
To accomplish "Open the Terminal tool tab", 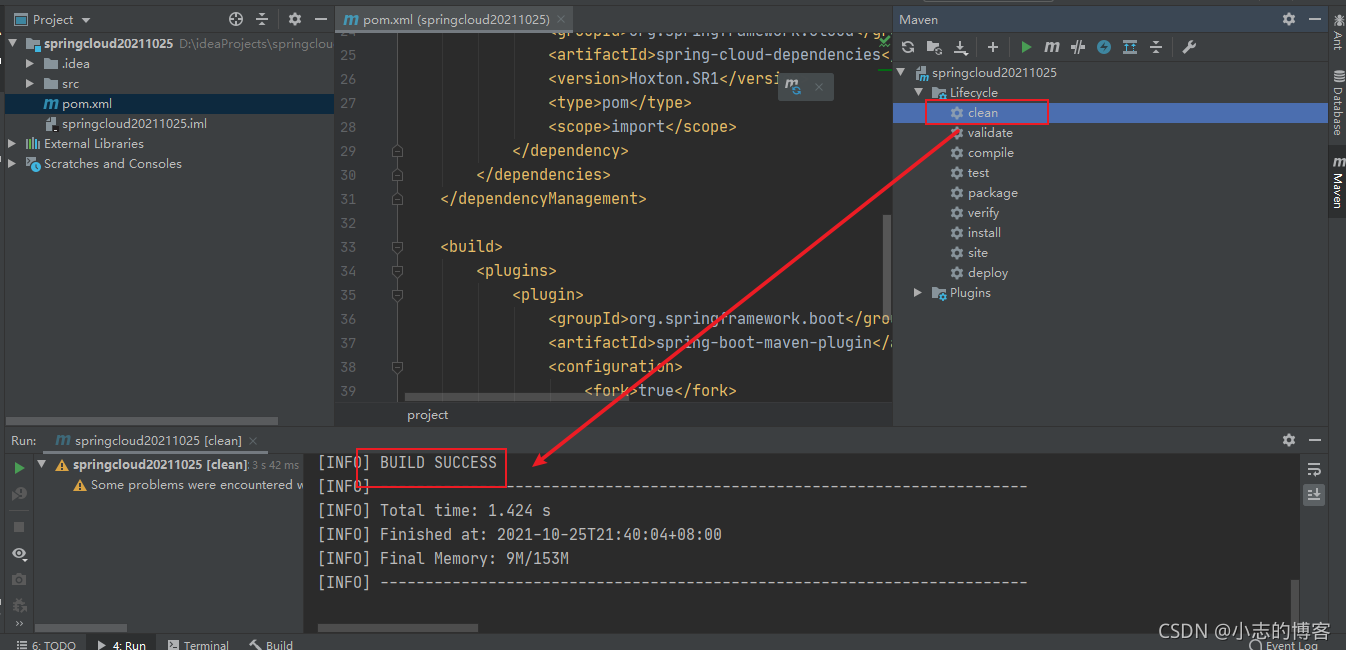I will (198, 644).
